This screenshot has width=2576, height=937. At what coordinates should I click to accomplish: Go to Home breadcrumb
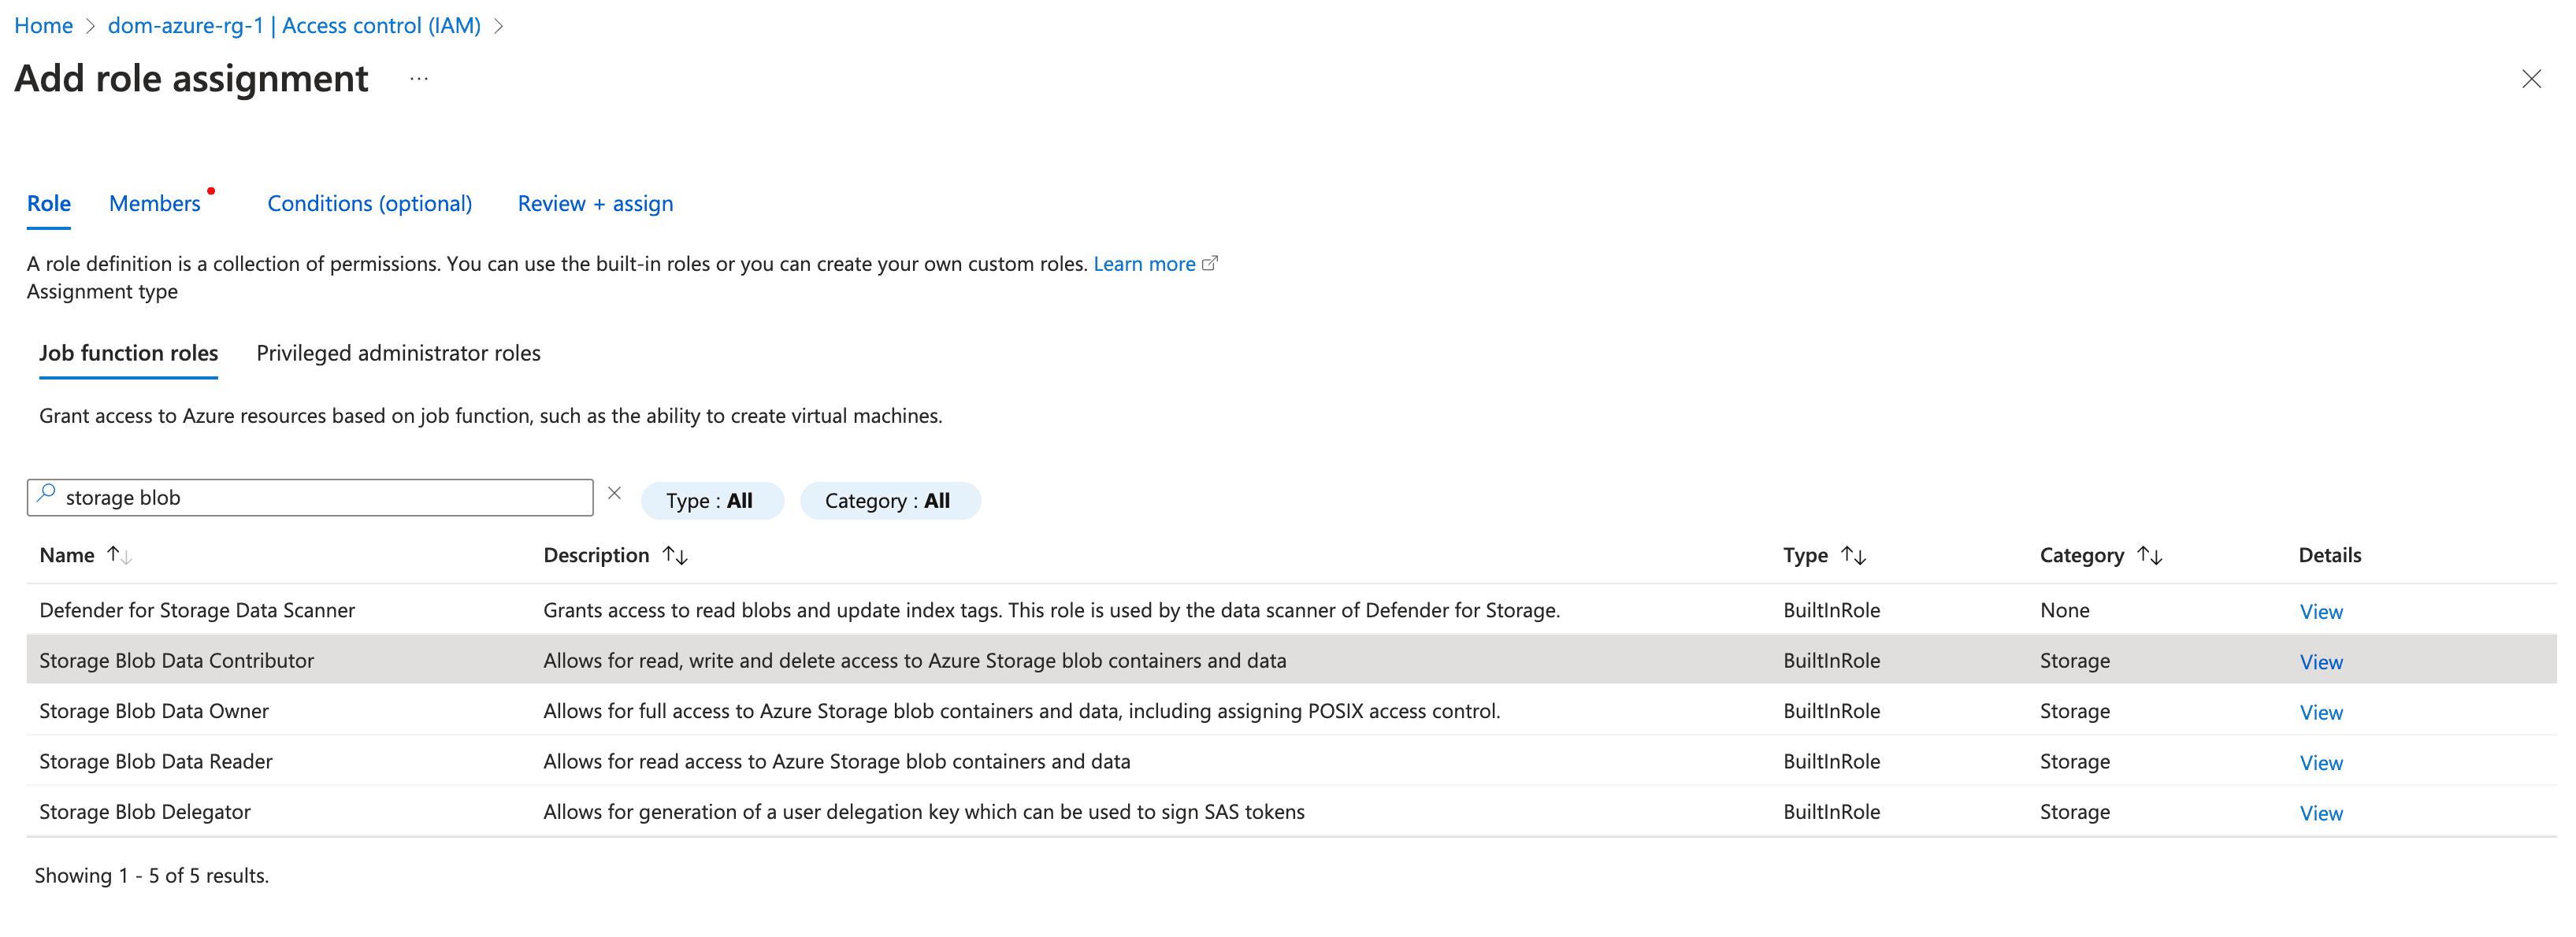click(43, 26)
